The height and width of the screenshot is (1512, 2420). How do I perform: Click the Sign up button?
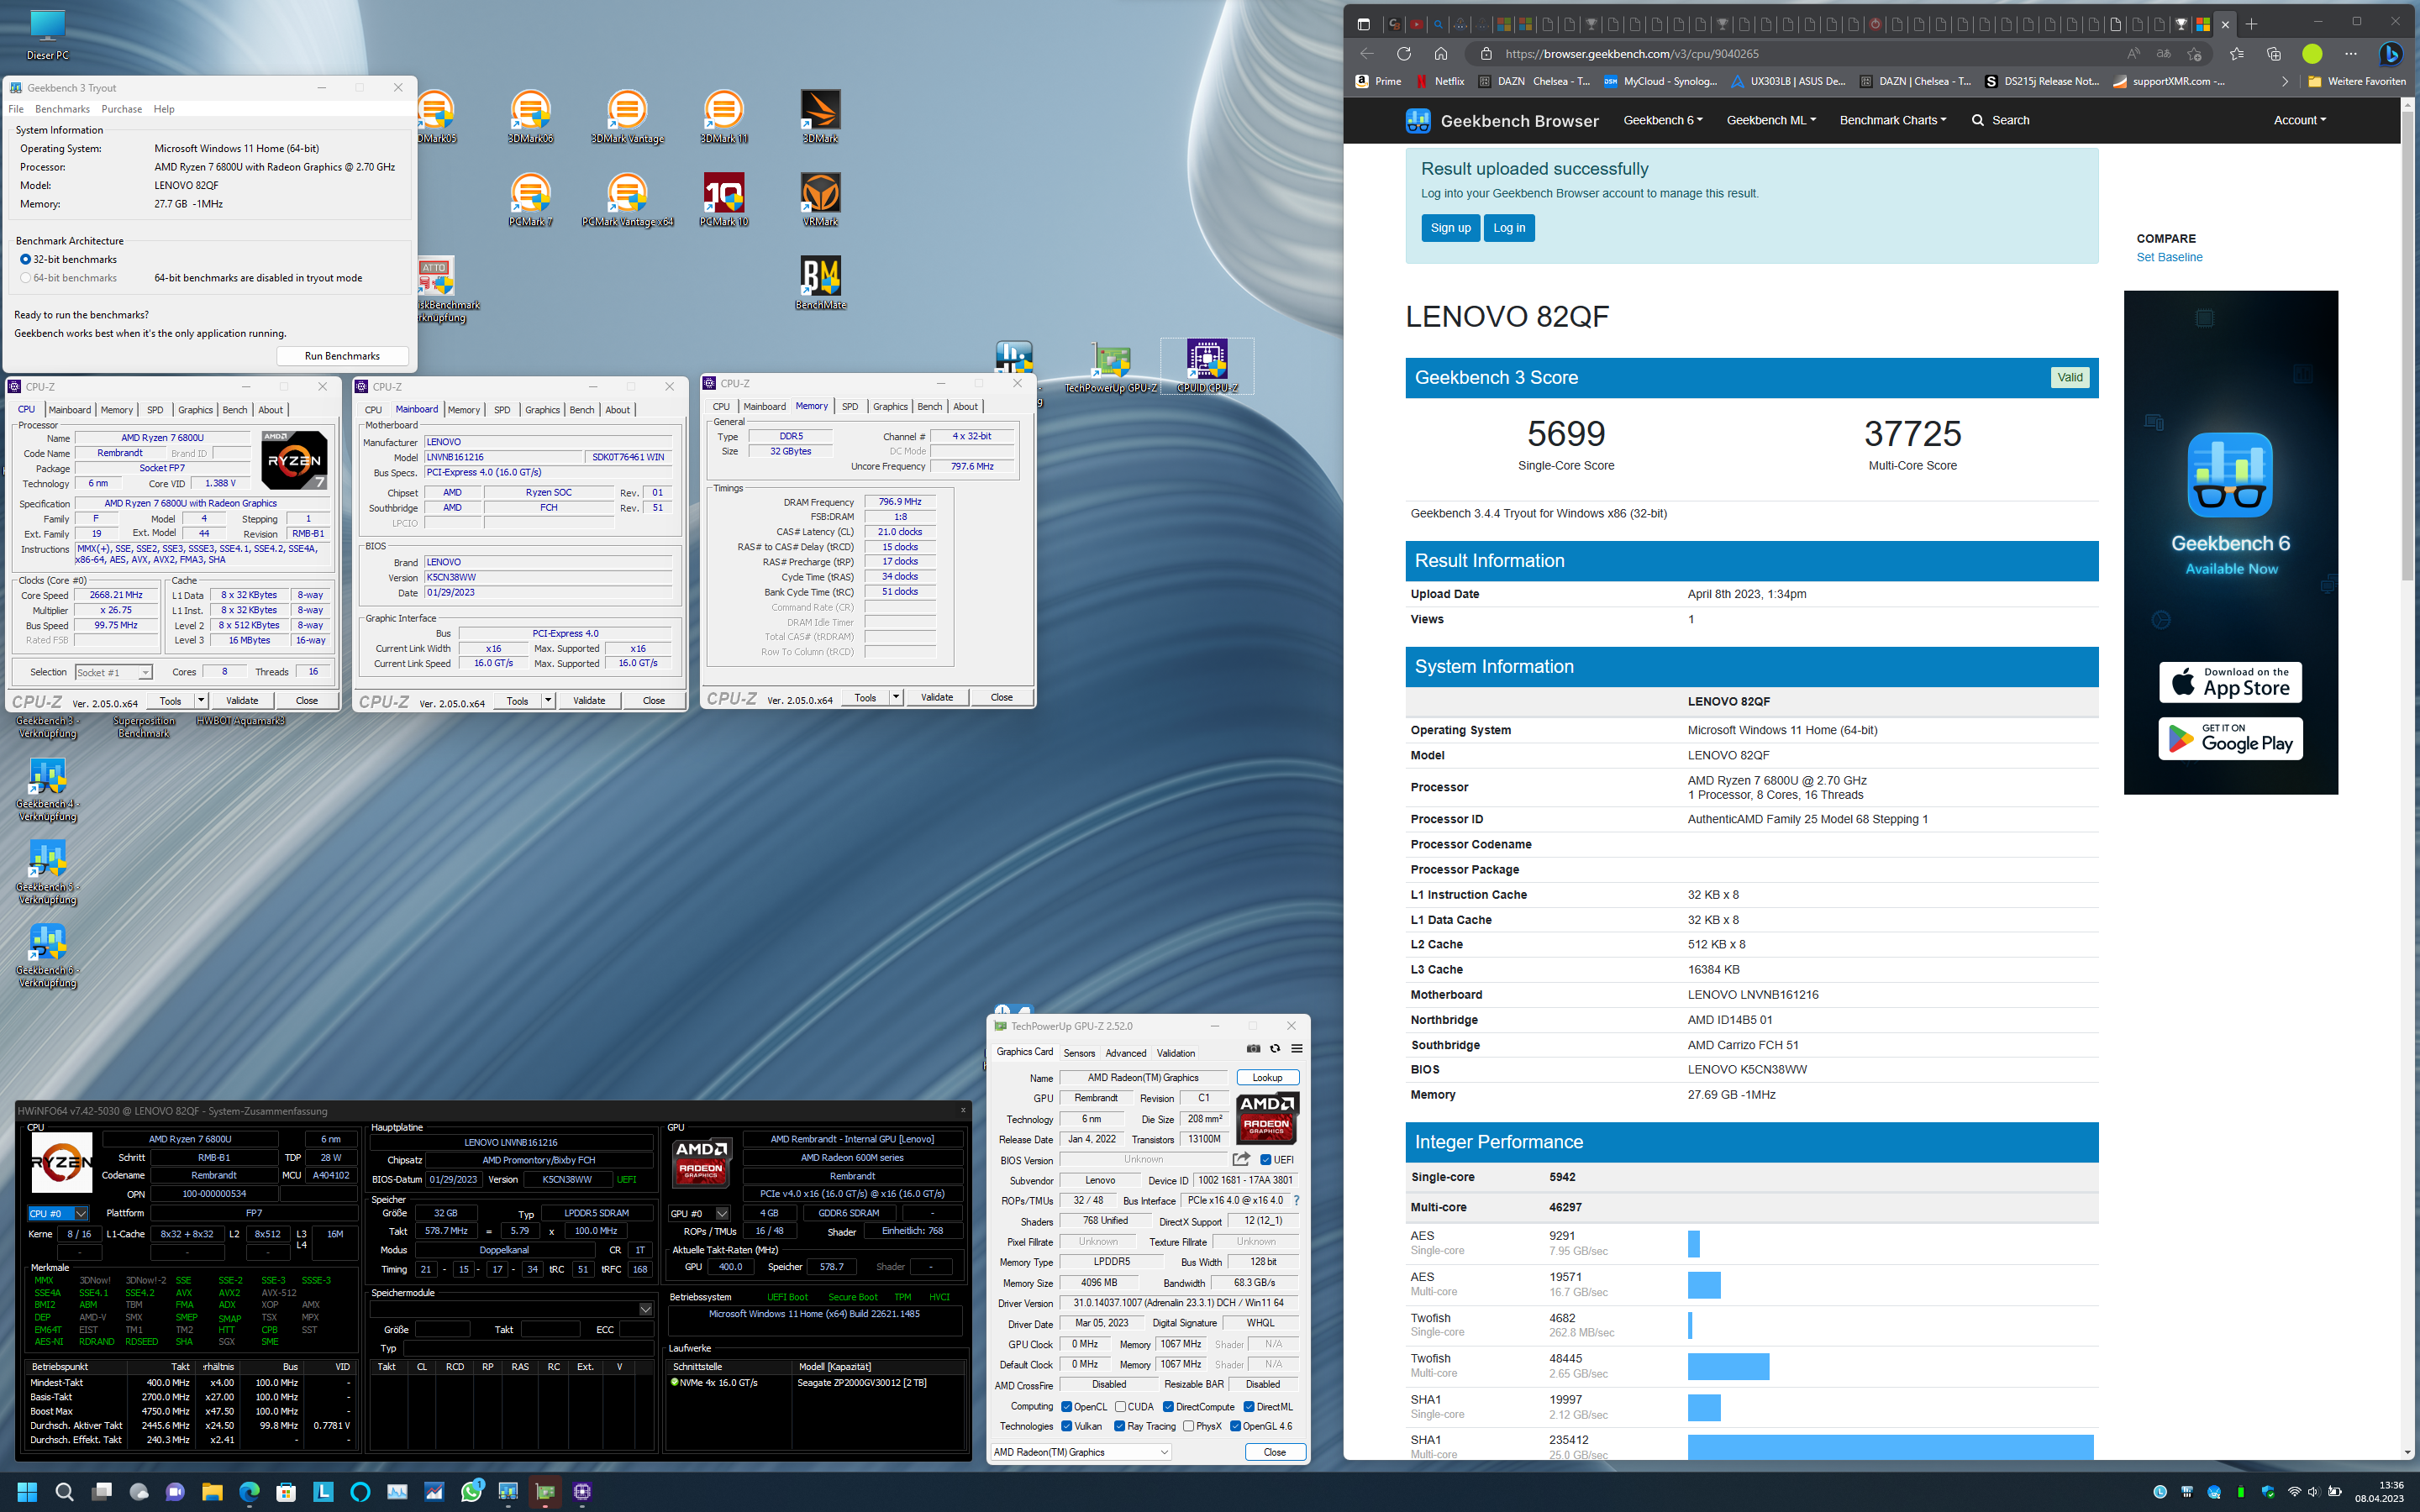coord(1450,228)
